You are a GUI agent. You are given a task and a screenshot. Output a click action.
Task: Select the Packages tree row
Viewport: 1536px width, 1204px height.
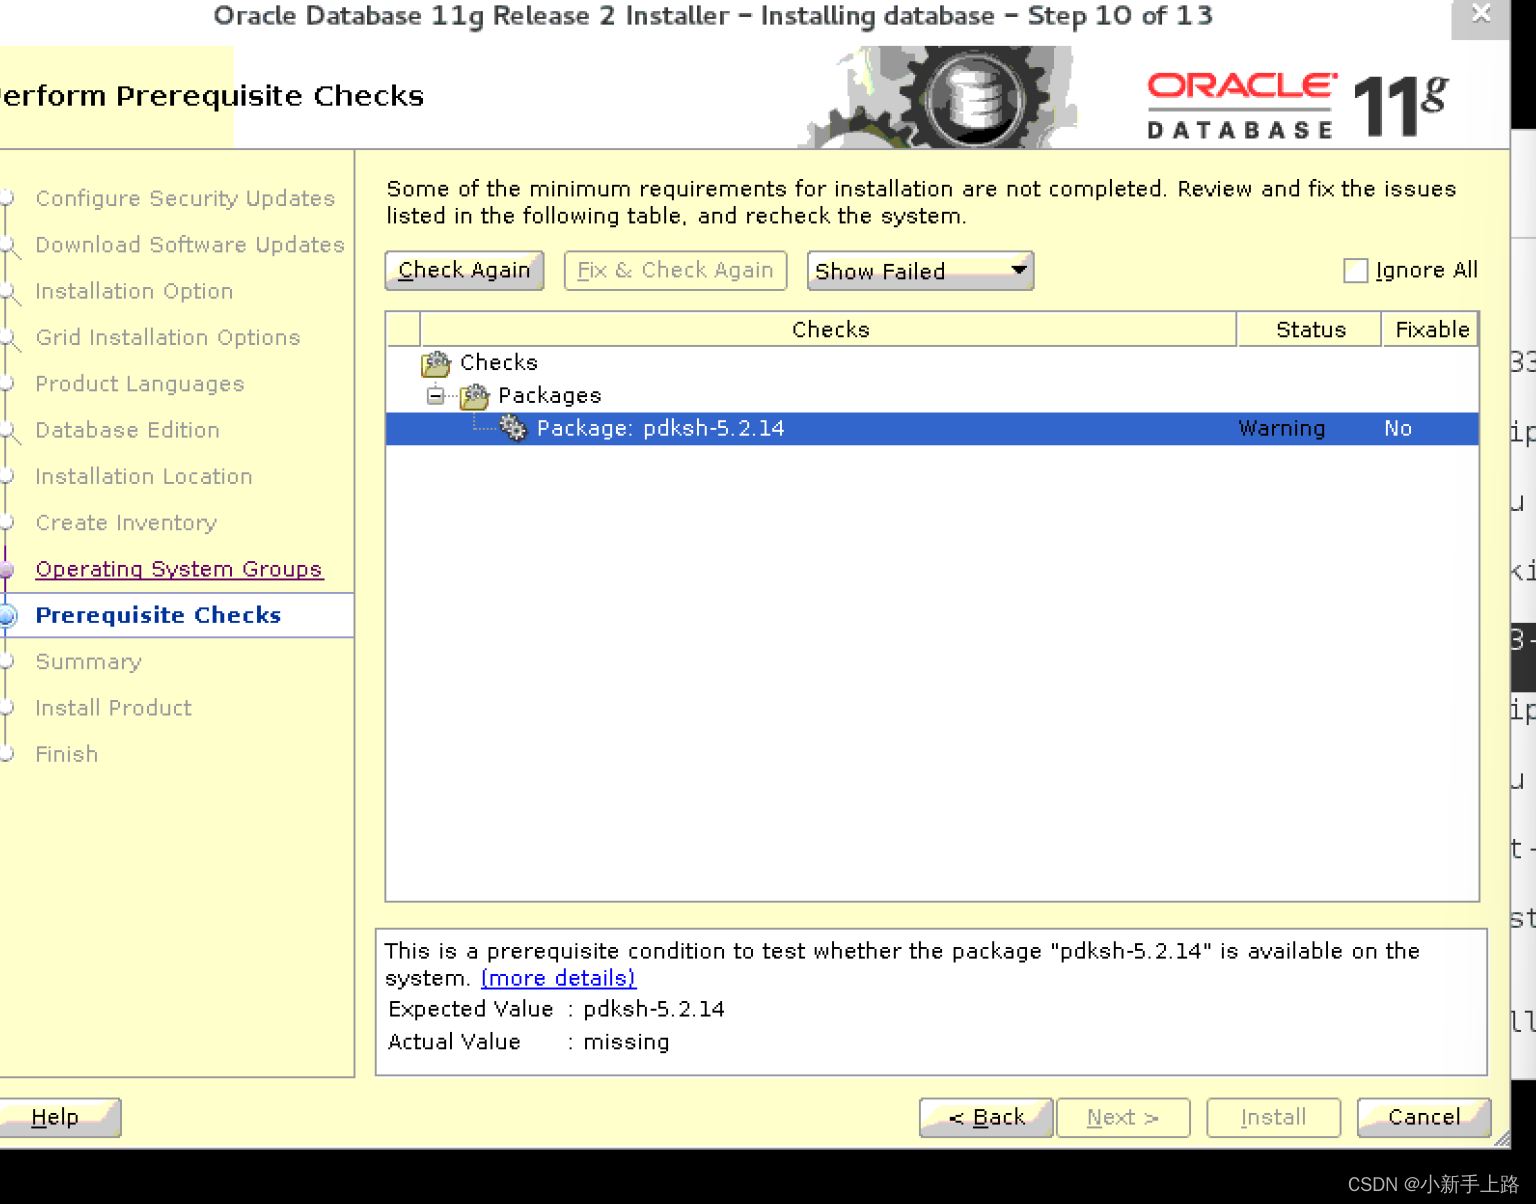(x=932, y=396)
